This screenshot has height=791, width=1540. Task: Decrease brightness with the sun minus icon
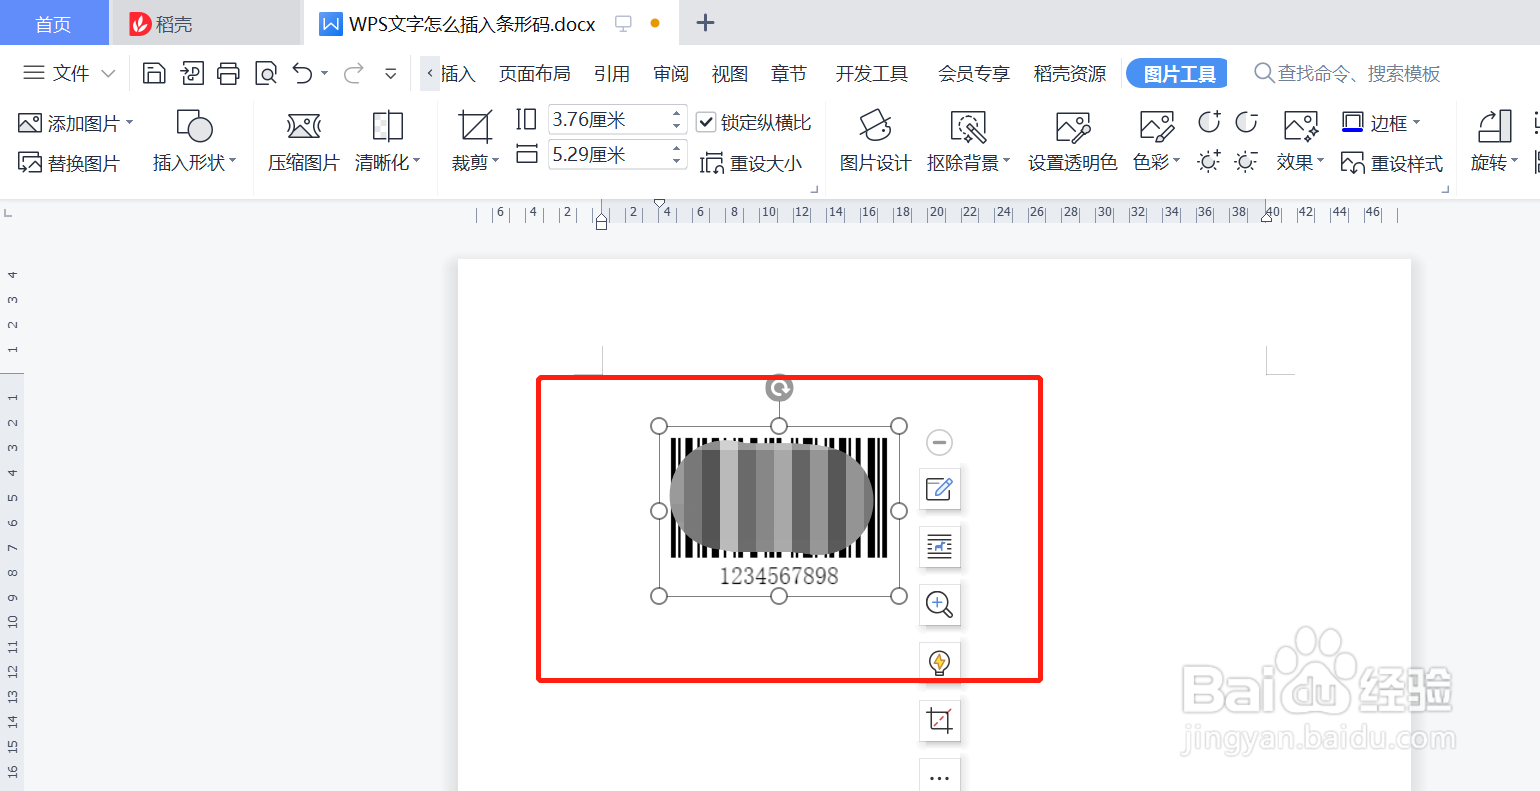(x=1246, y=162)
